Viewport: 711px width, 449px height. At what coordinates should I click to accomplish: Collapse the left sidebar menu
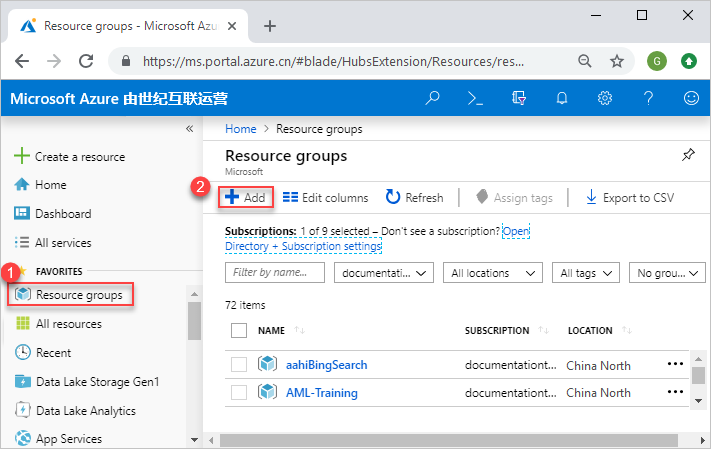pos(190,129)
